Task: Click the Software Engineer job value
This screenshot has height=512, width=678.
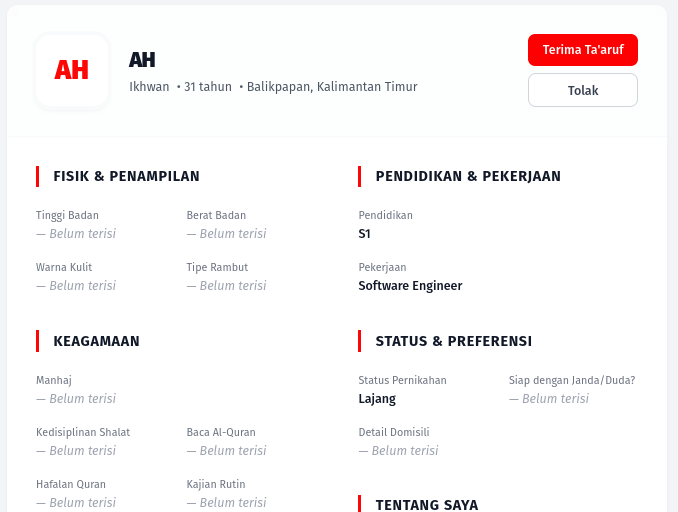Action: tap(410, 286)
